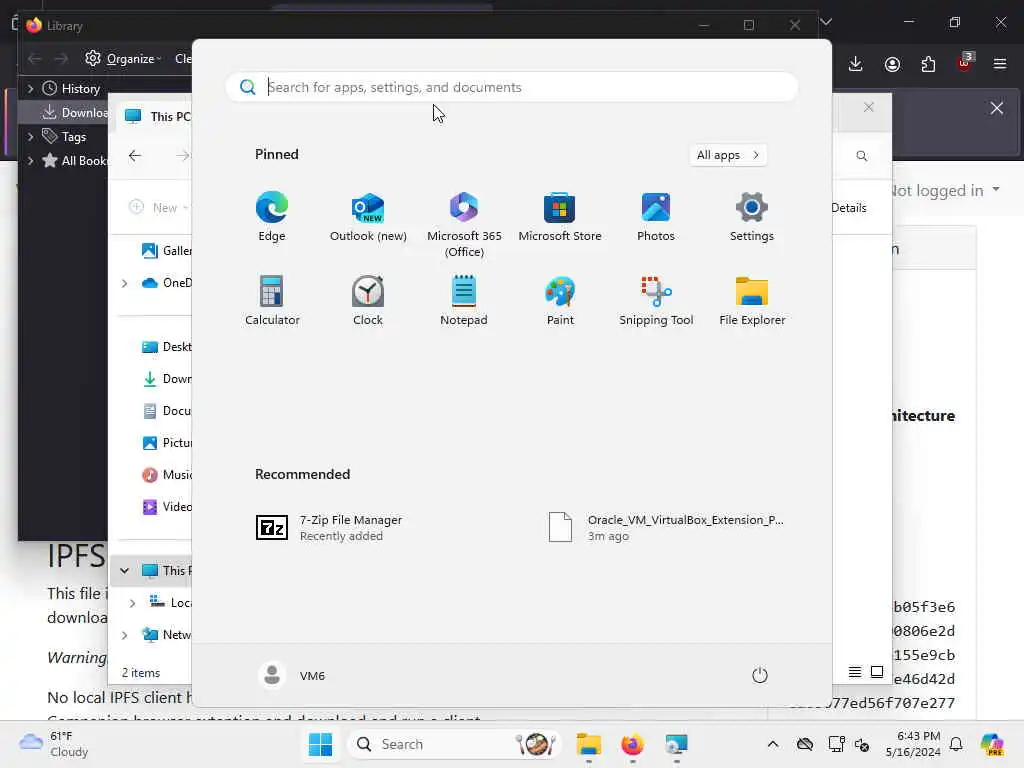Launch Outlook (new) from pinned apps
Image resolution: width=1024 pixels, height=768 pixels.
pos(368,217)
